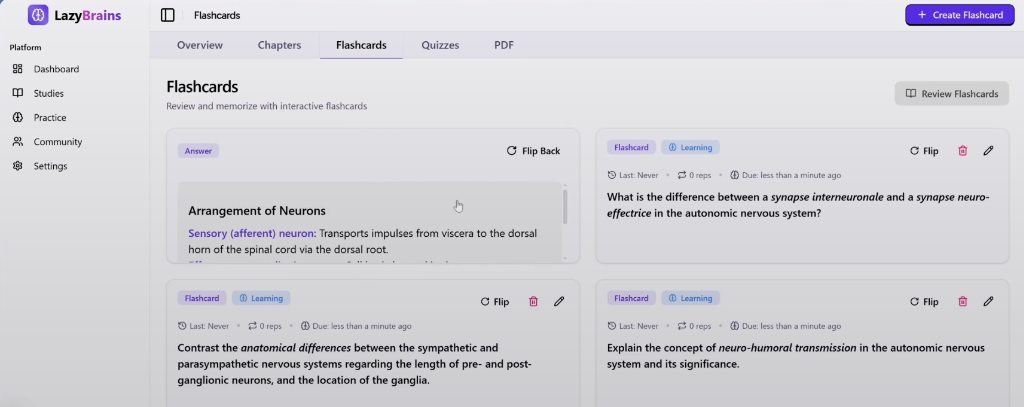
Task: Edit the synapse interneuronale flashcard
Action: (x=988, y=151)
